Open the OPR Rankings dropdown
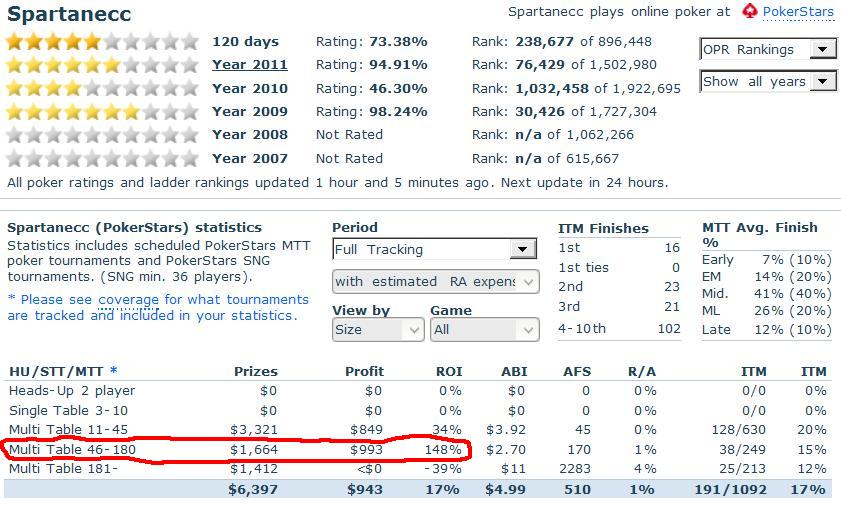 tap(767, 49)
